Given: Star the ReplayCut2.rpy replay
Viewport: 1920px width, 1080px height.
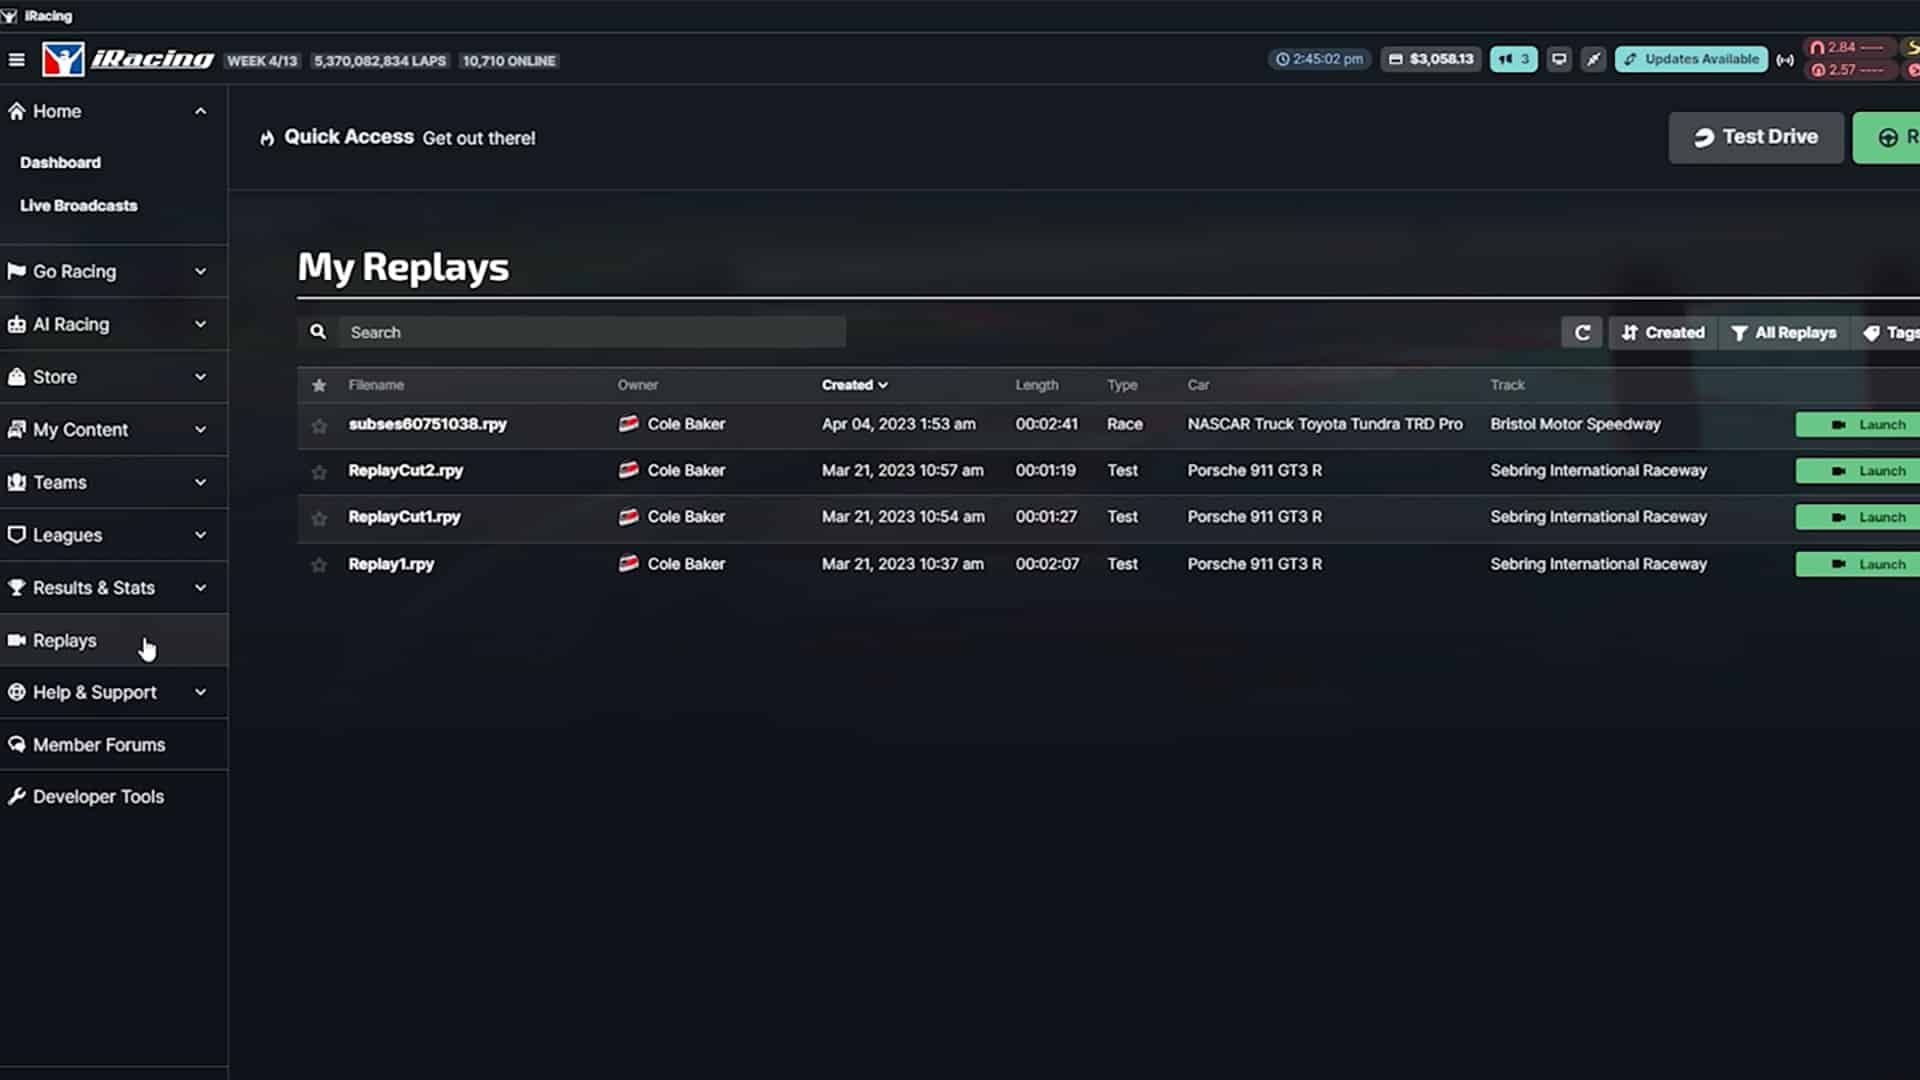Looking at the screenshot, I should pos(319,471).
